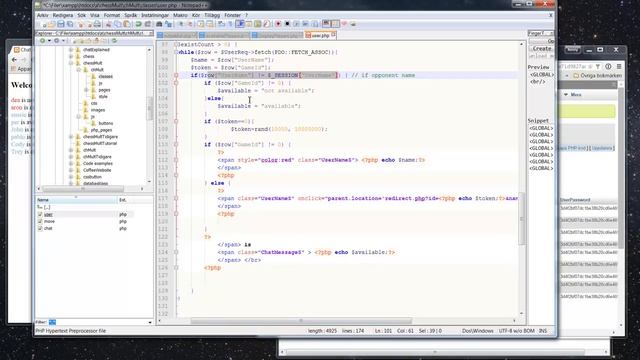Toggle the chat file checkbox
Image resolution: width=640 pixels, height=360 pixels.
pos(40,228)
